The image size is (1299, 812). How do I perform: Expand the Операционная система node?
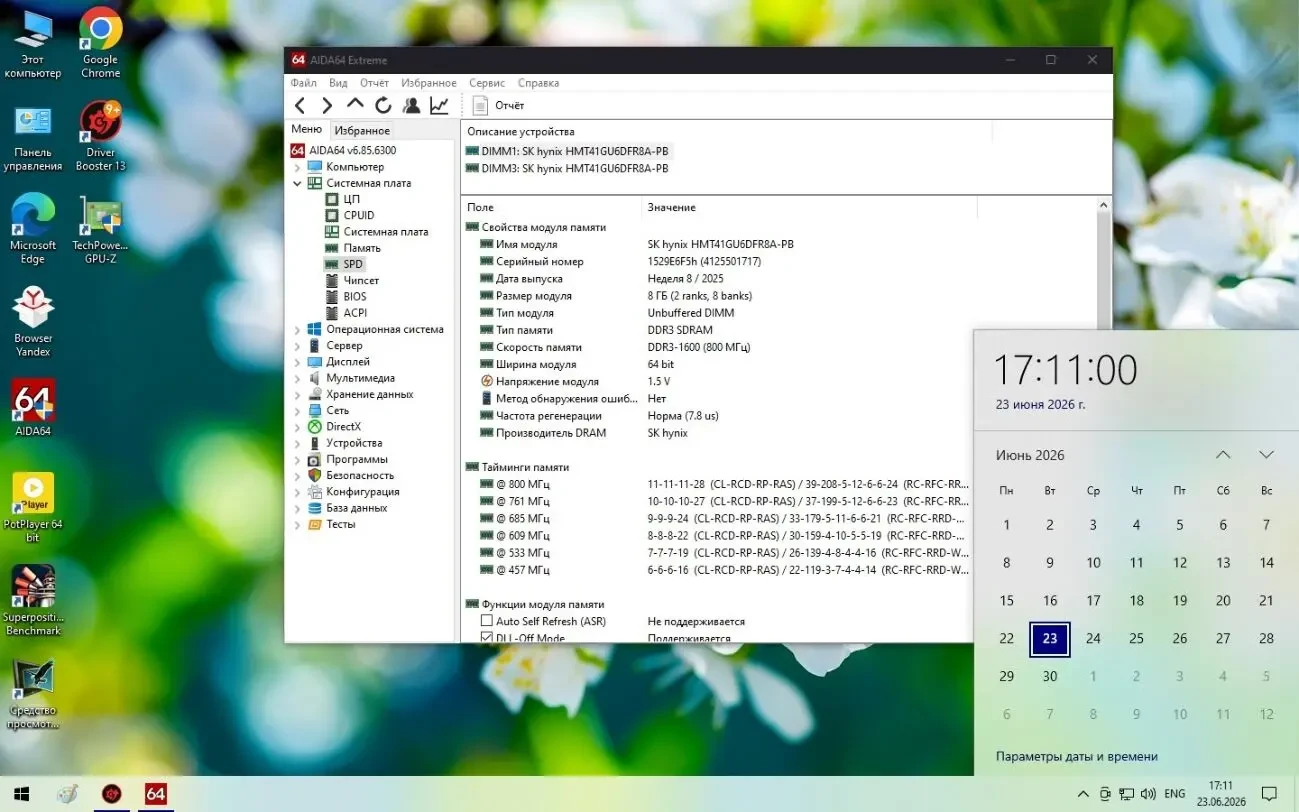pyautogui.click(x=297, y=329)
